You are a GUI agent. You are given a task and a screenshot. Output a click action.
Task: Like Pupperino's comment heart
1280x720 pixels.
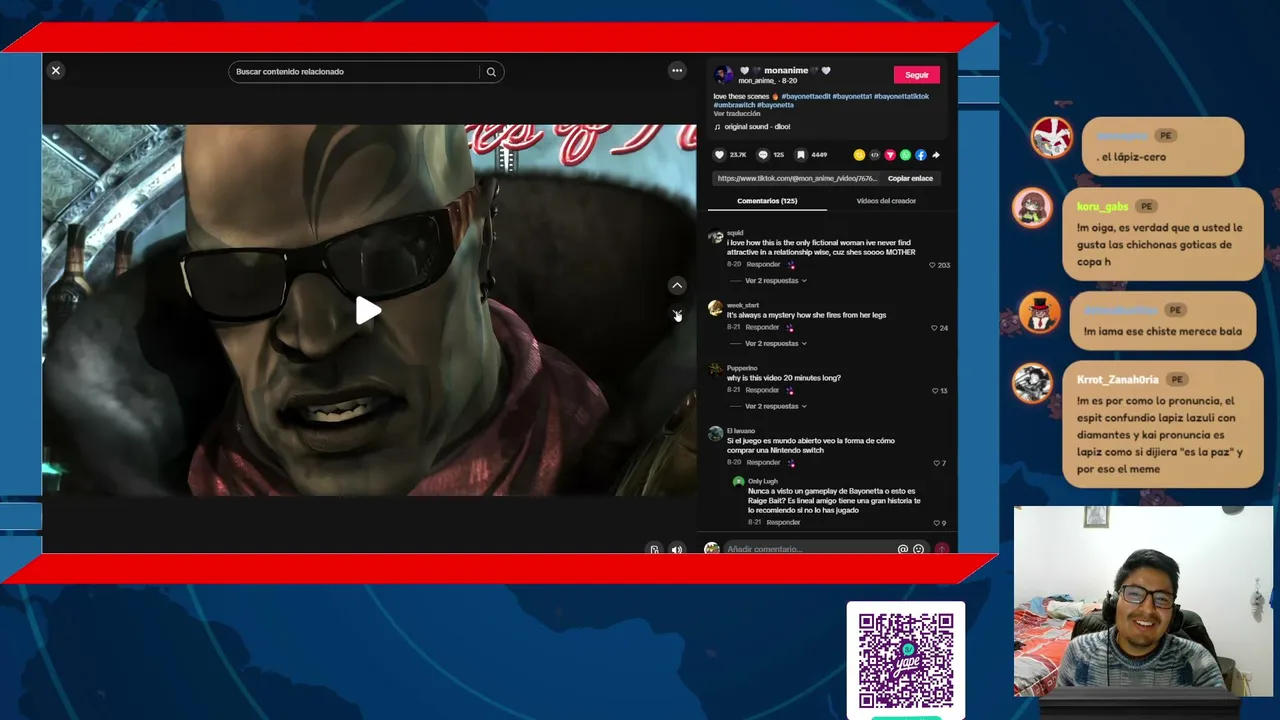(936, 391)
